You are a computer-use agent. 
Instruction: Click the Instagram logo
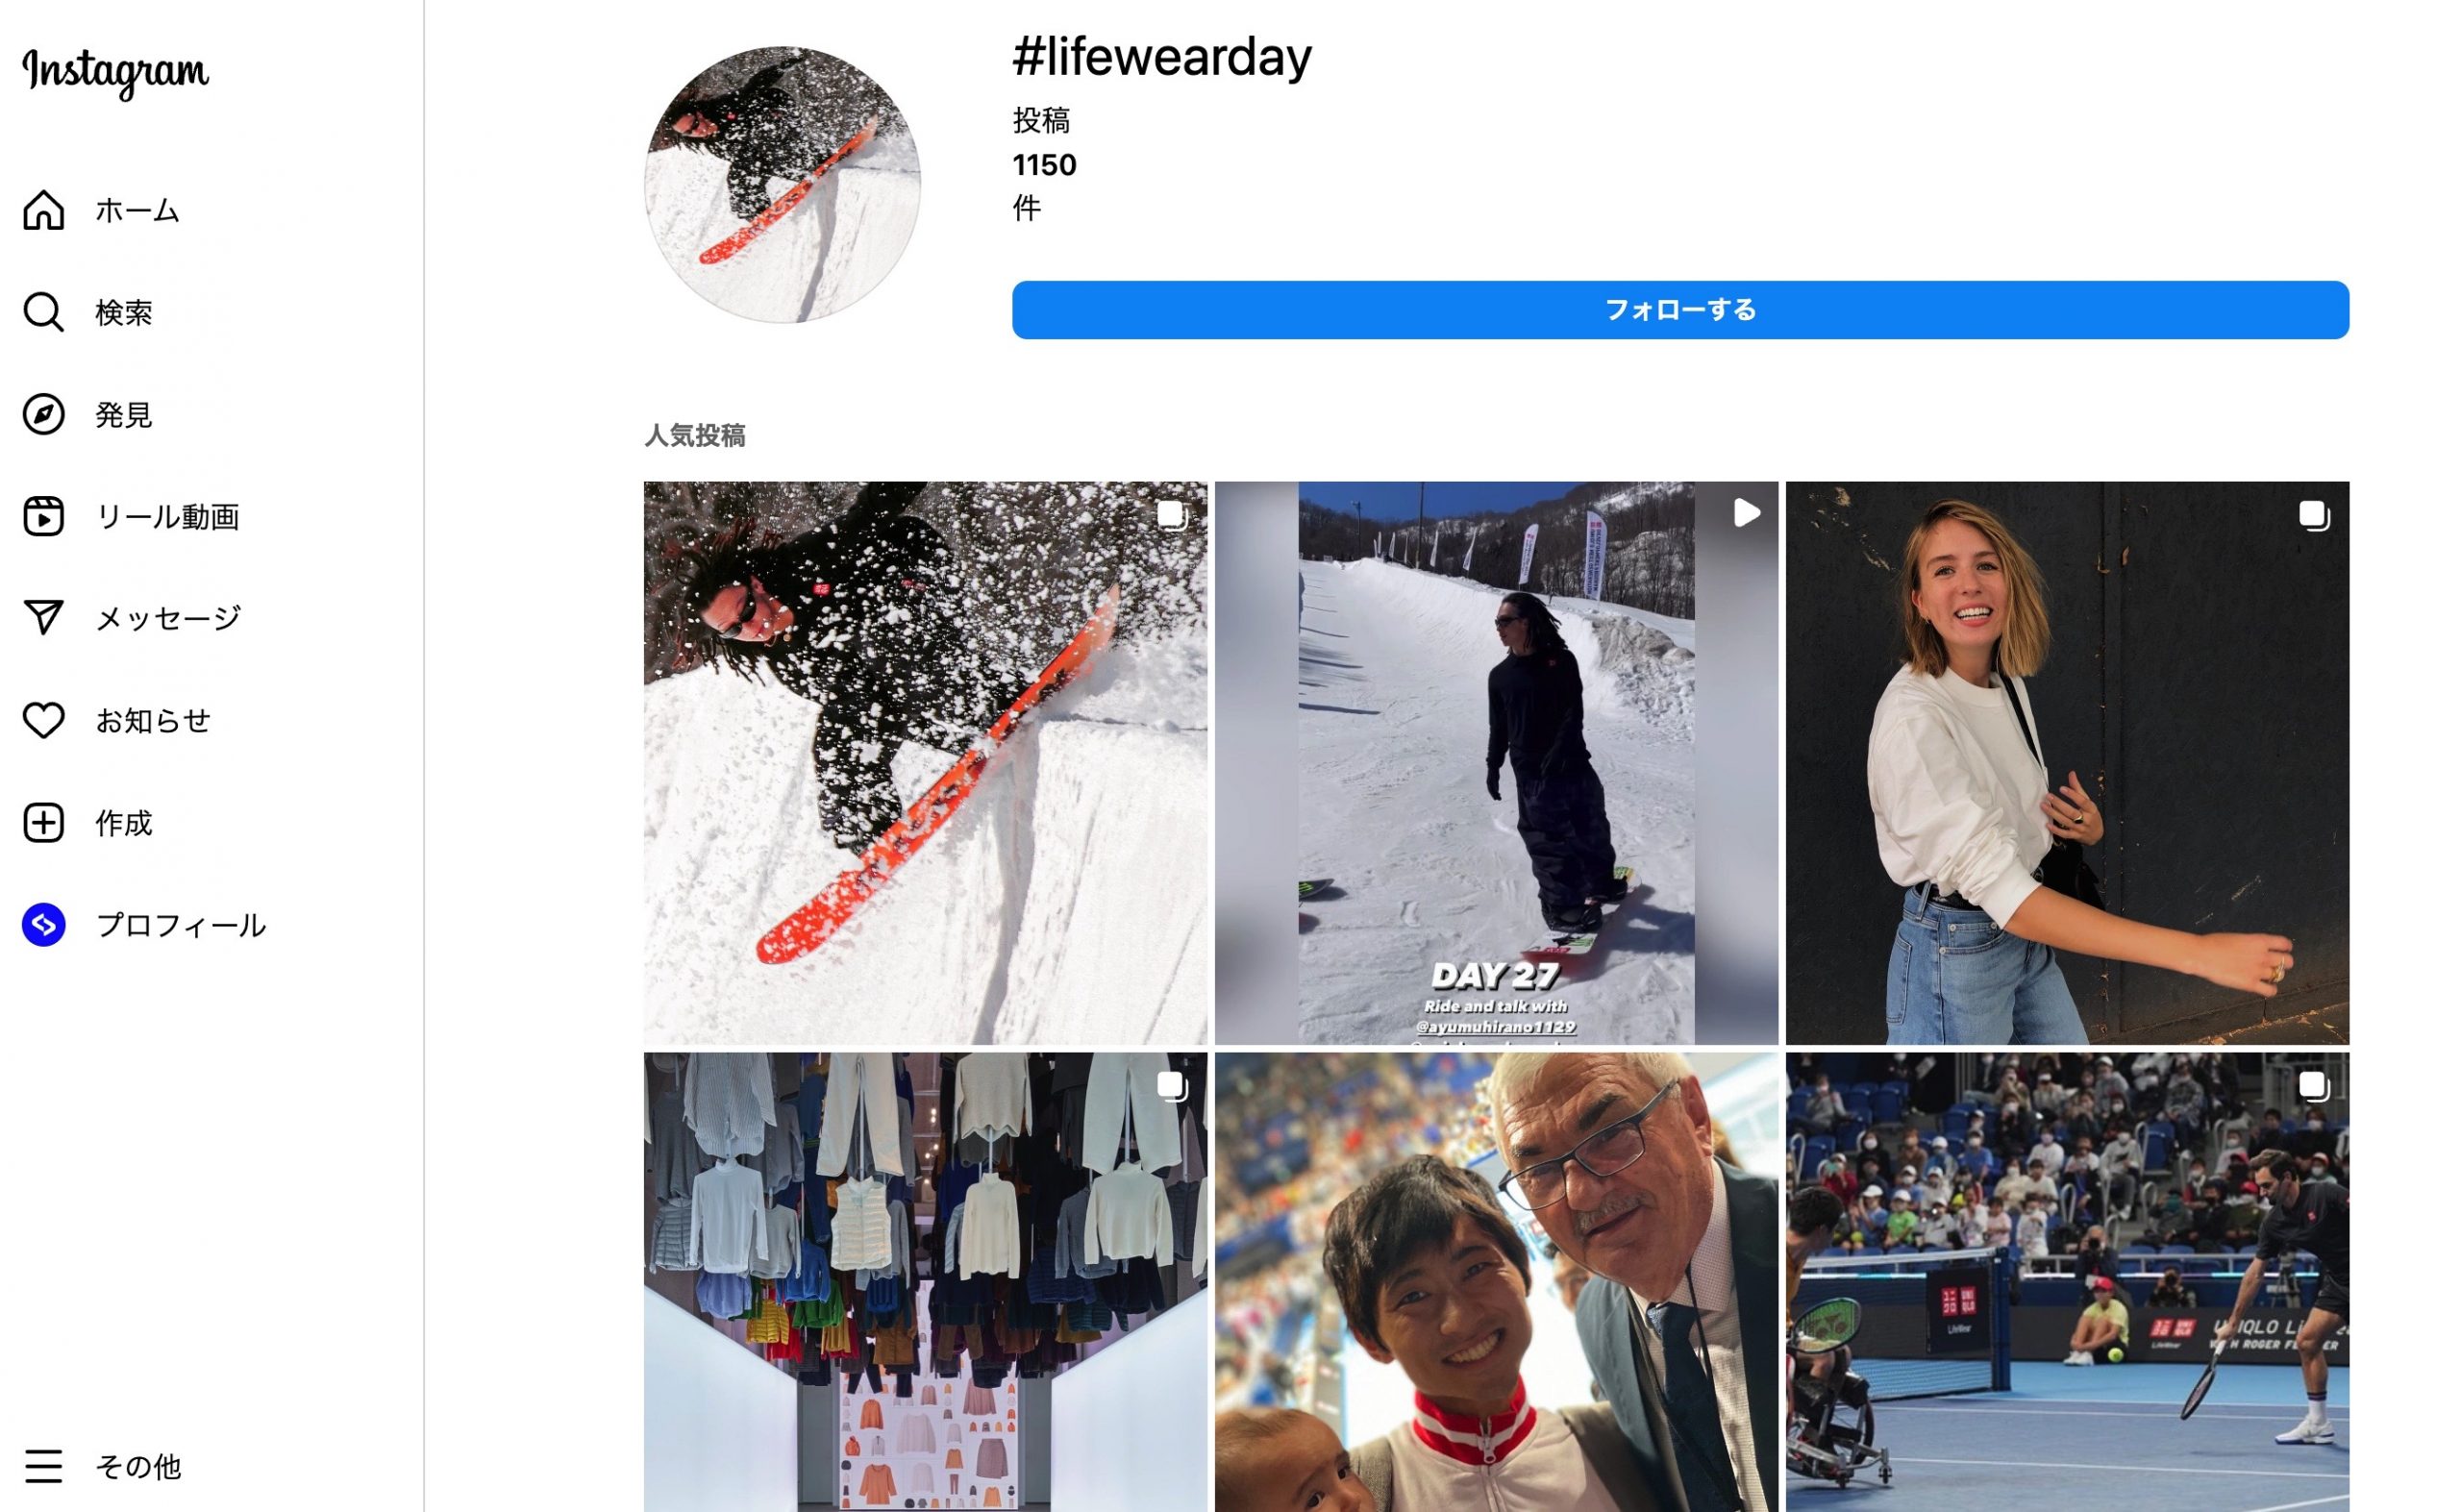[116, 72]
